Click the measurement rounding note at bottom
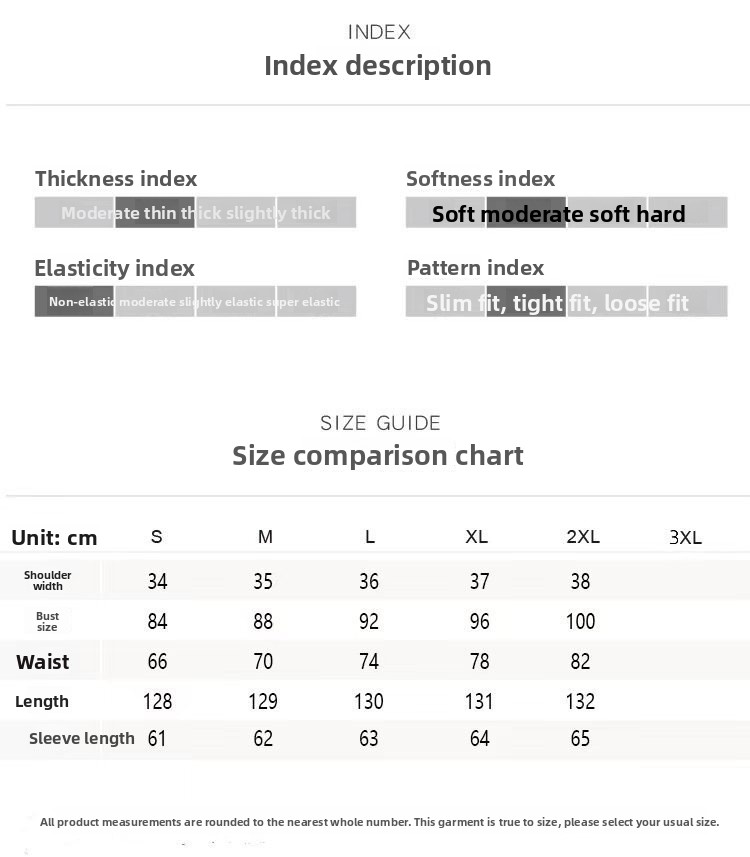 379,822
